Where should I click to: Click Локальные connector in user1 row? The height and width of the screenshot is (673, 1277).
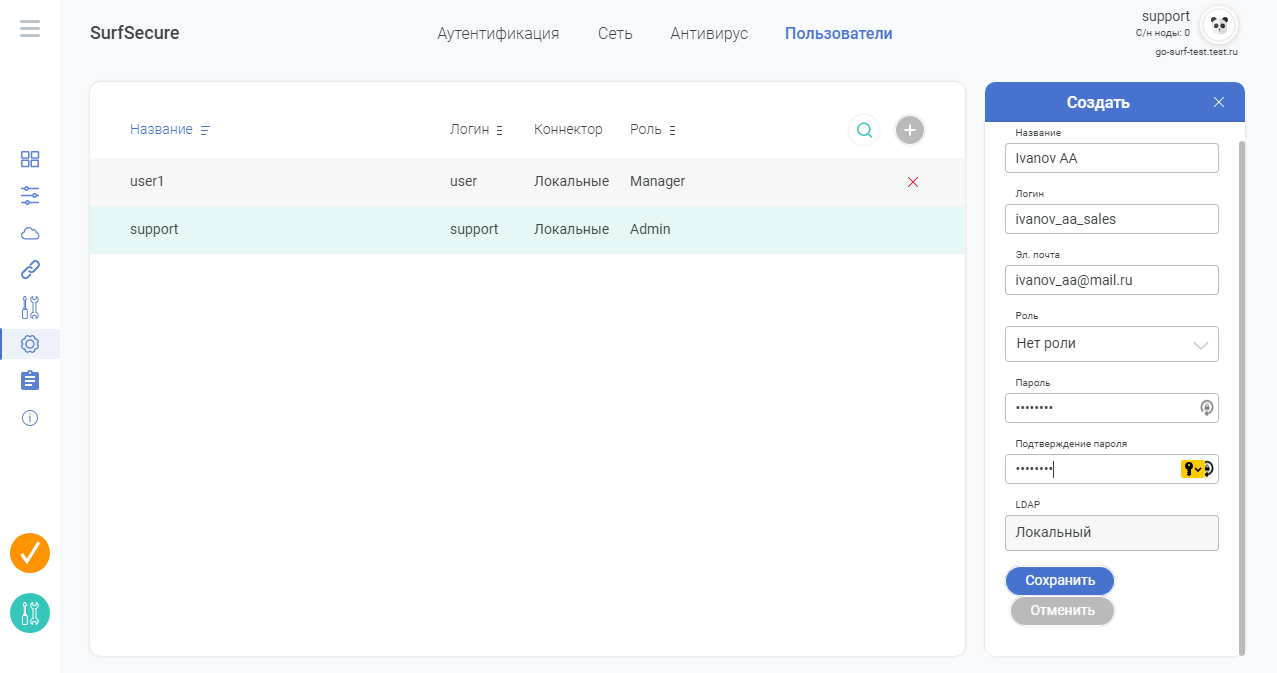click(x=571, y=182)
